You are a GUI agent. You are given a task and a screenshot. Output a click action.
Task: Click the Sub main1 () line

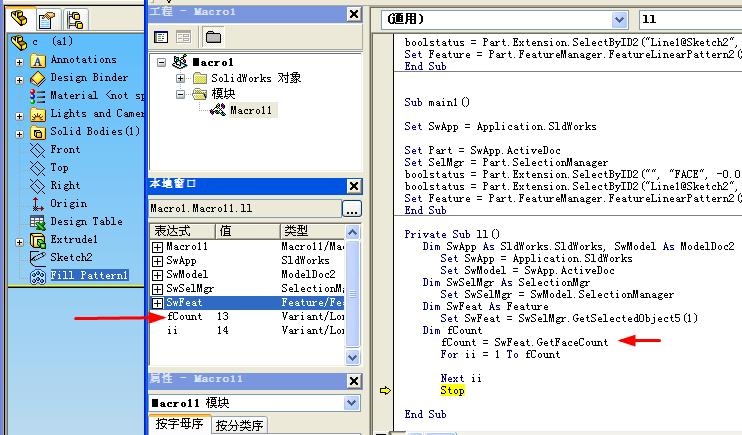(x=437, y=102)
